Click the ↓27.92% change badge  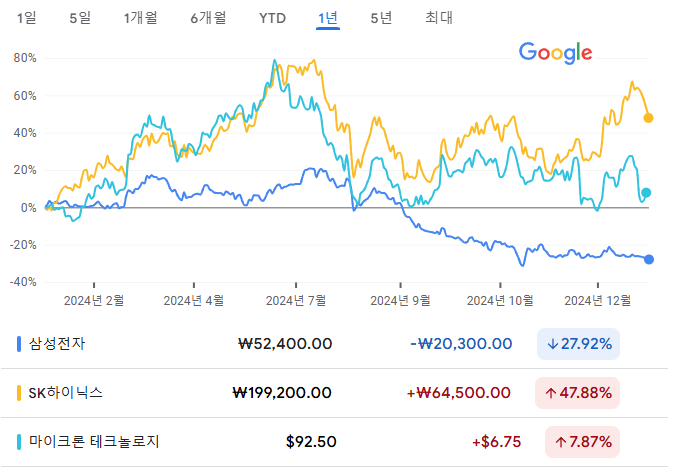578,344
